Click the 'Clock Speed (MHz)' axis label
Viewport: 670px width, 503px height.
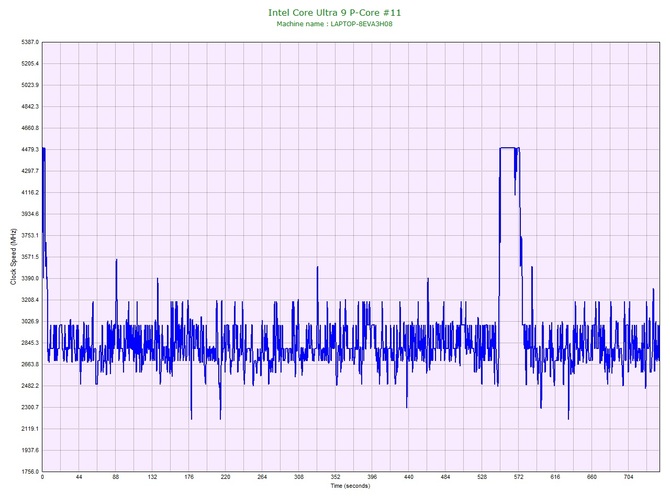point(13,256)
